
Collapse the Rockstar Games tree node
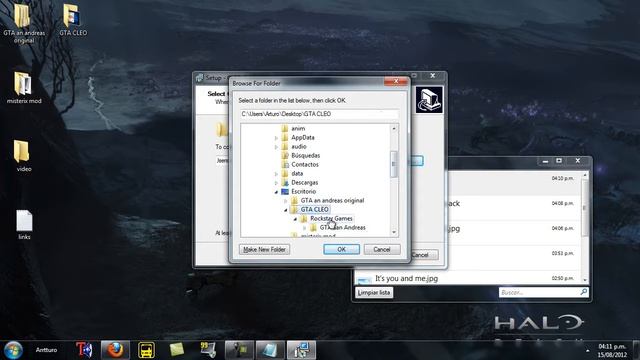coord(295,219)
